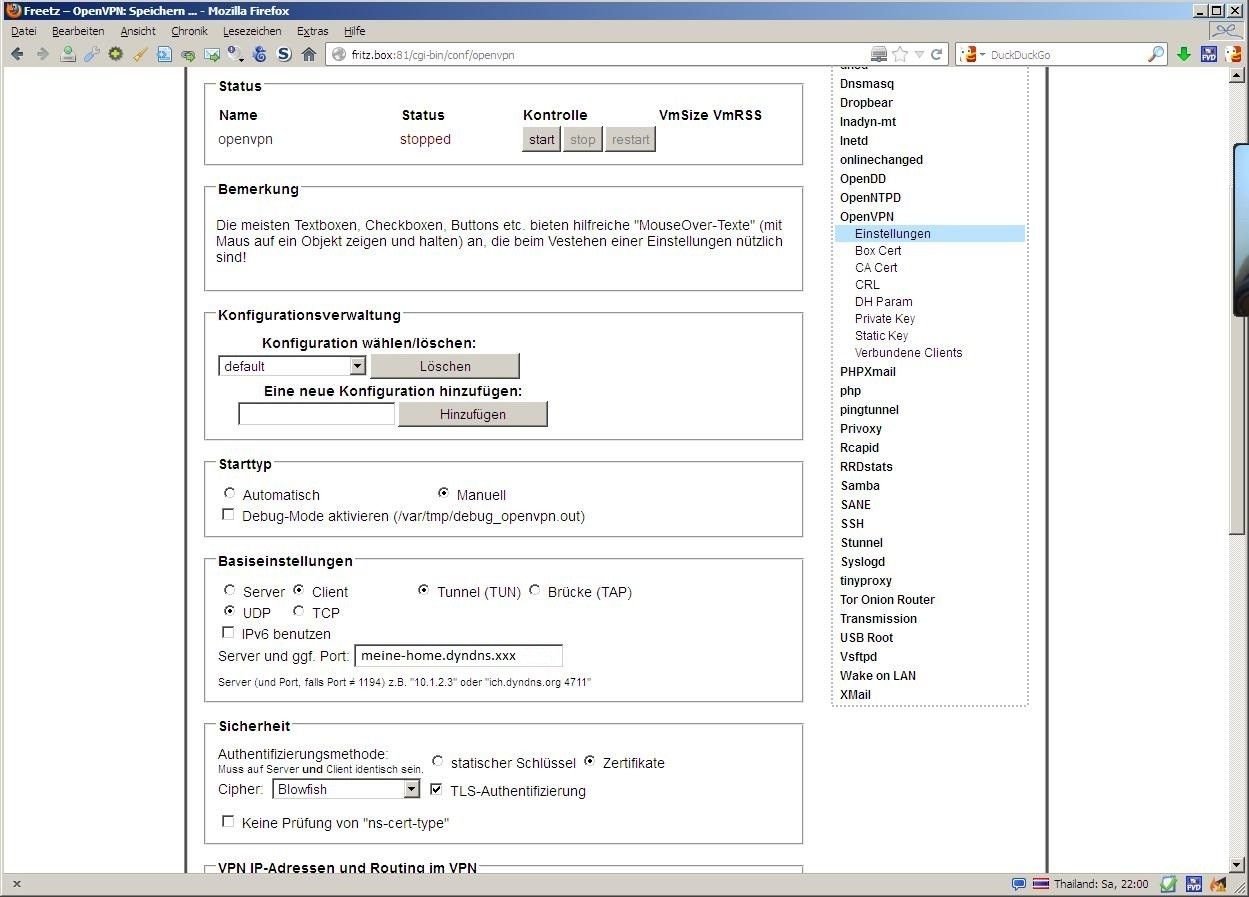The image size is (1249, 897).
Task: Enable Debug-Mode aktivieren checkbox
Action: [x=228, y=515]
